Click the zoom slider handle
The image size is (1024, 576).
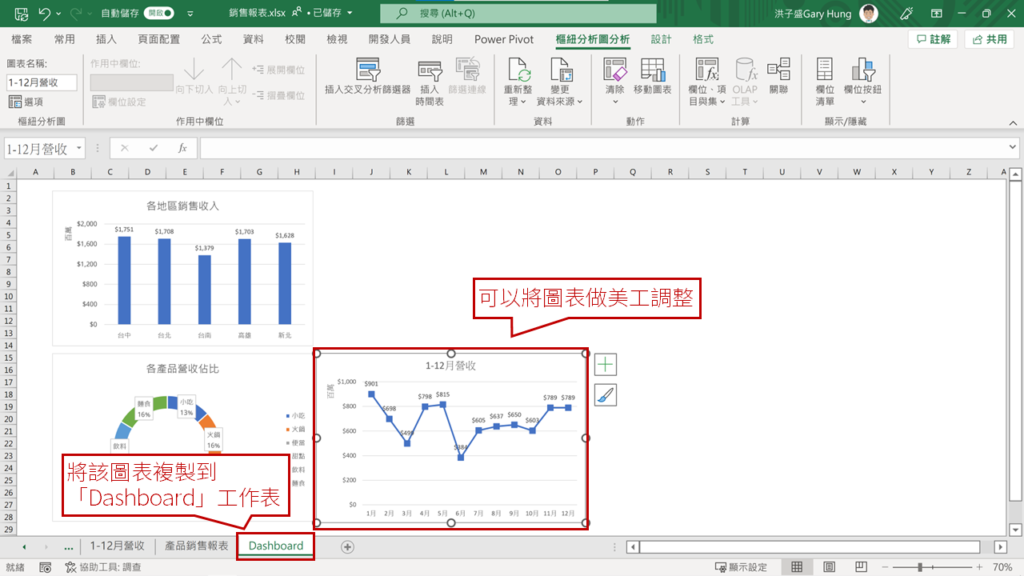coord(920,567)
